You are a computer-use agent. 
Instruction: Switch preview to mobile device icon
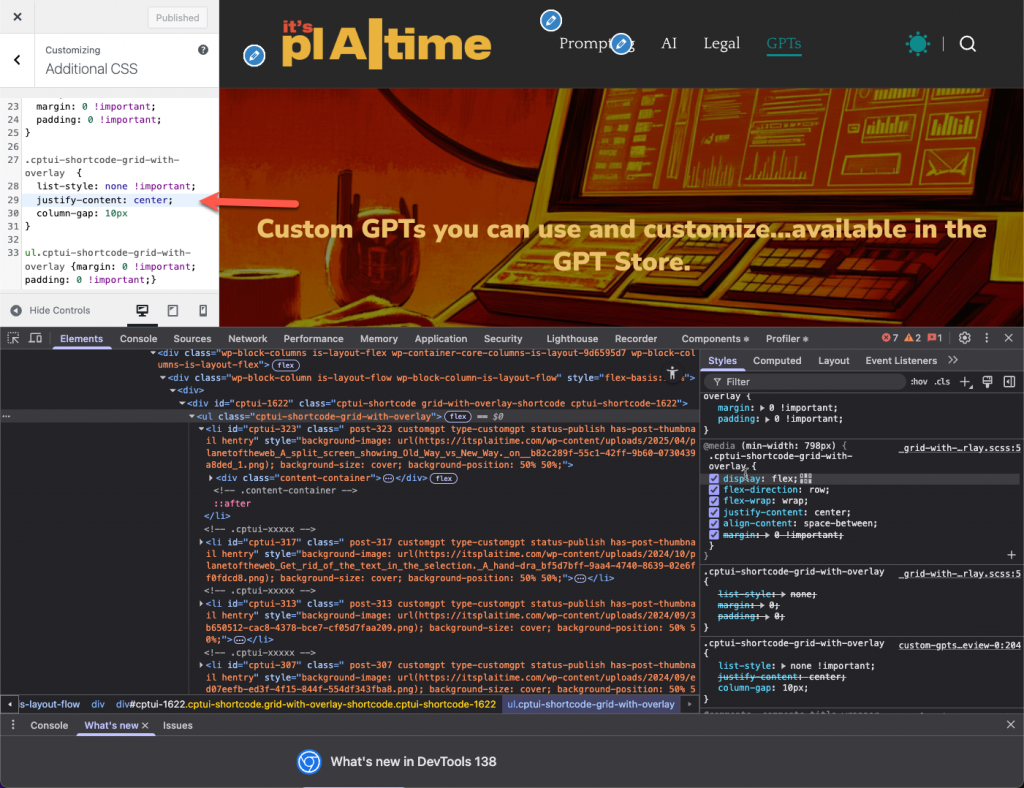(x=203, y=311)
